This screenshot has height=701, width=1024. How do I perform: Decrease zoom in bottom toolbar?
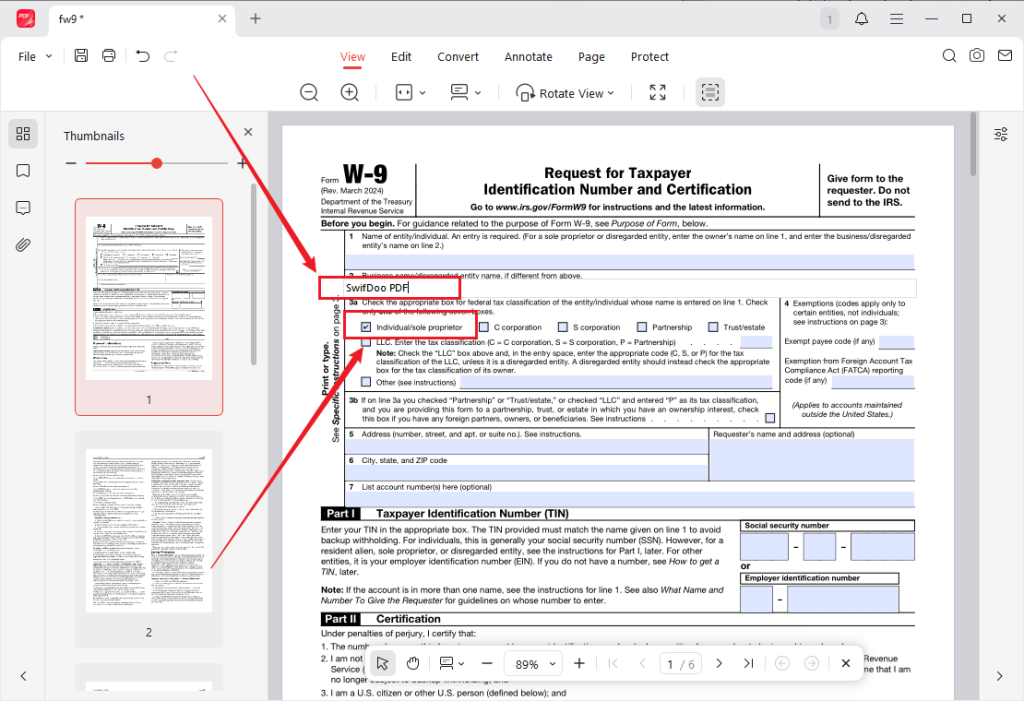tap(487, 663)
